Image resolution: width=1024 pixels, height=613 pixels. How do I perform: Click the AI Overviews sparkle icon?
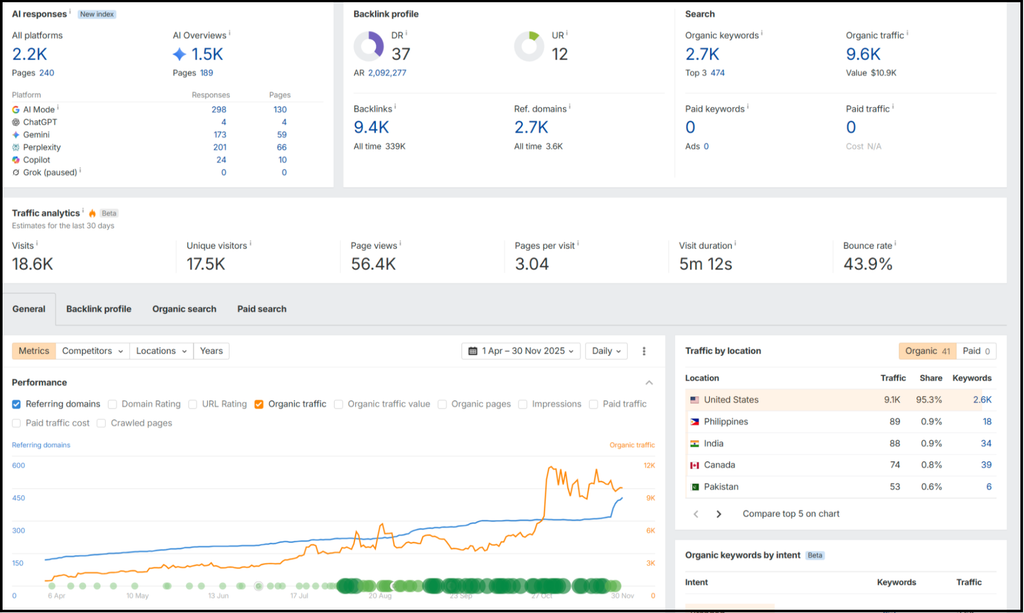180,54
